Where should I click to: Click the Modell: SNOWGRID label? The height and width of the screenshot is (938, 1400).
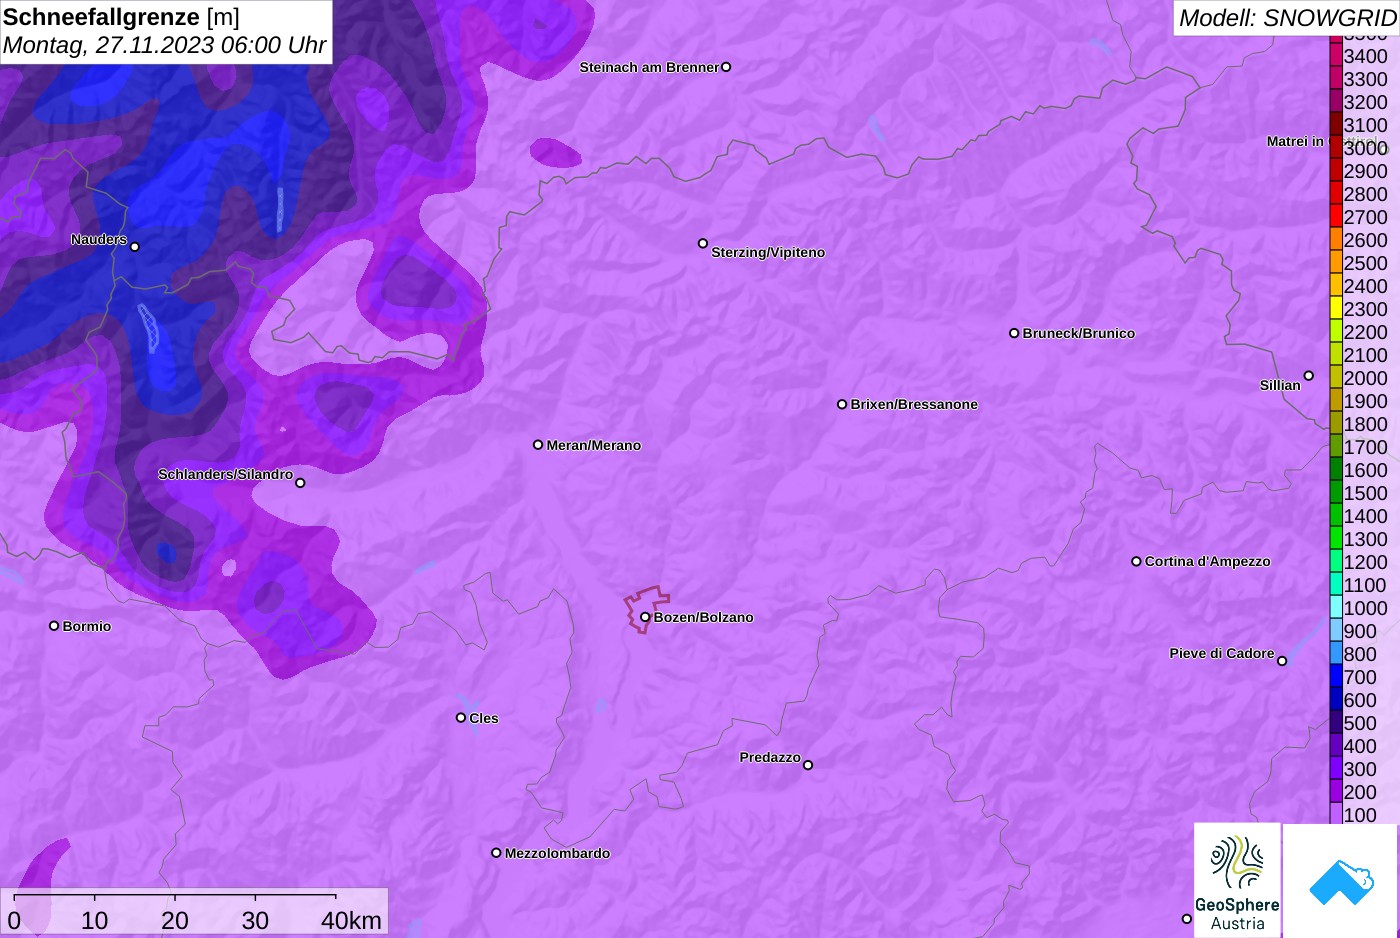1287,18
